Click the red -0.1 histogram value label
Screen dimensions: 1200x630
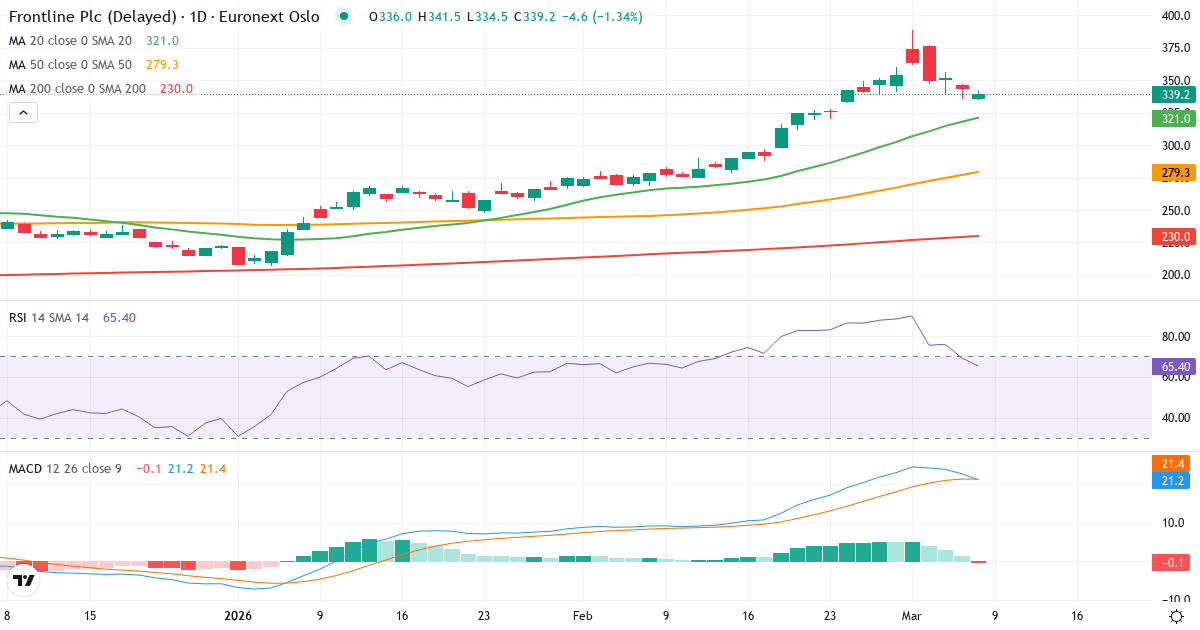[1174, 562]
